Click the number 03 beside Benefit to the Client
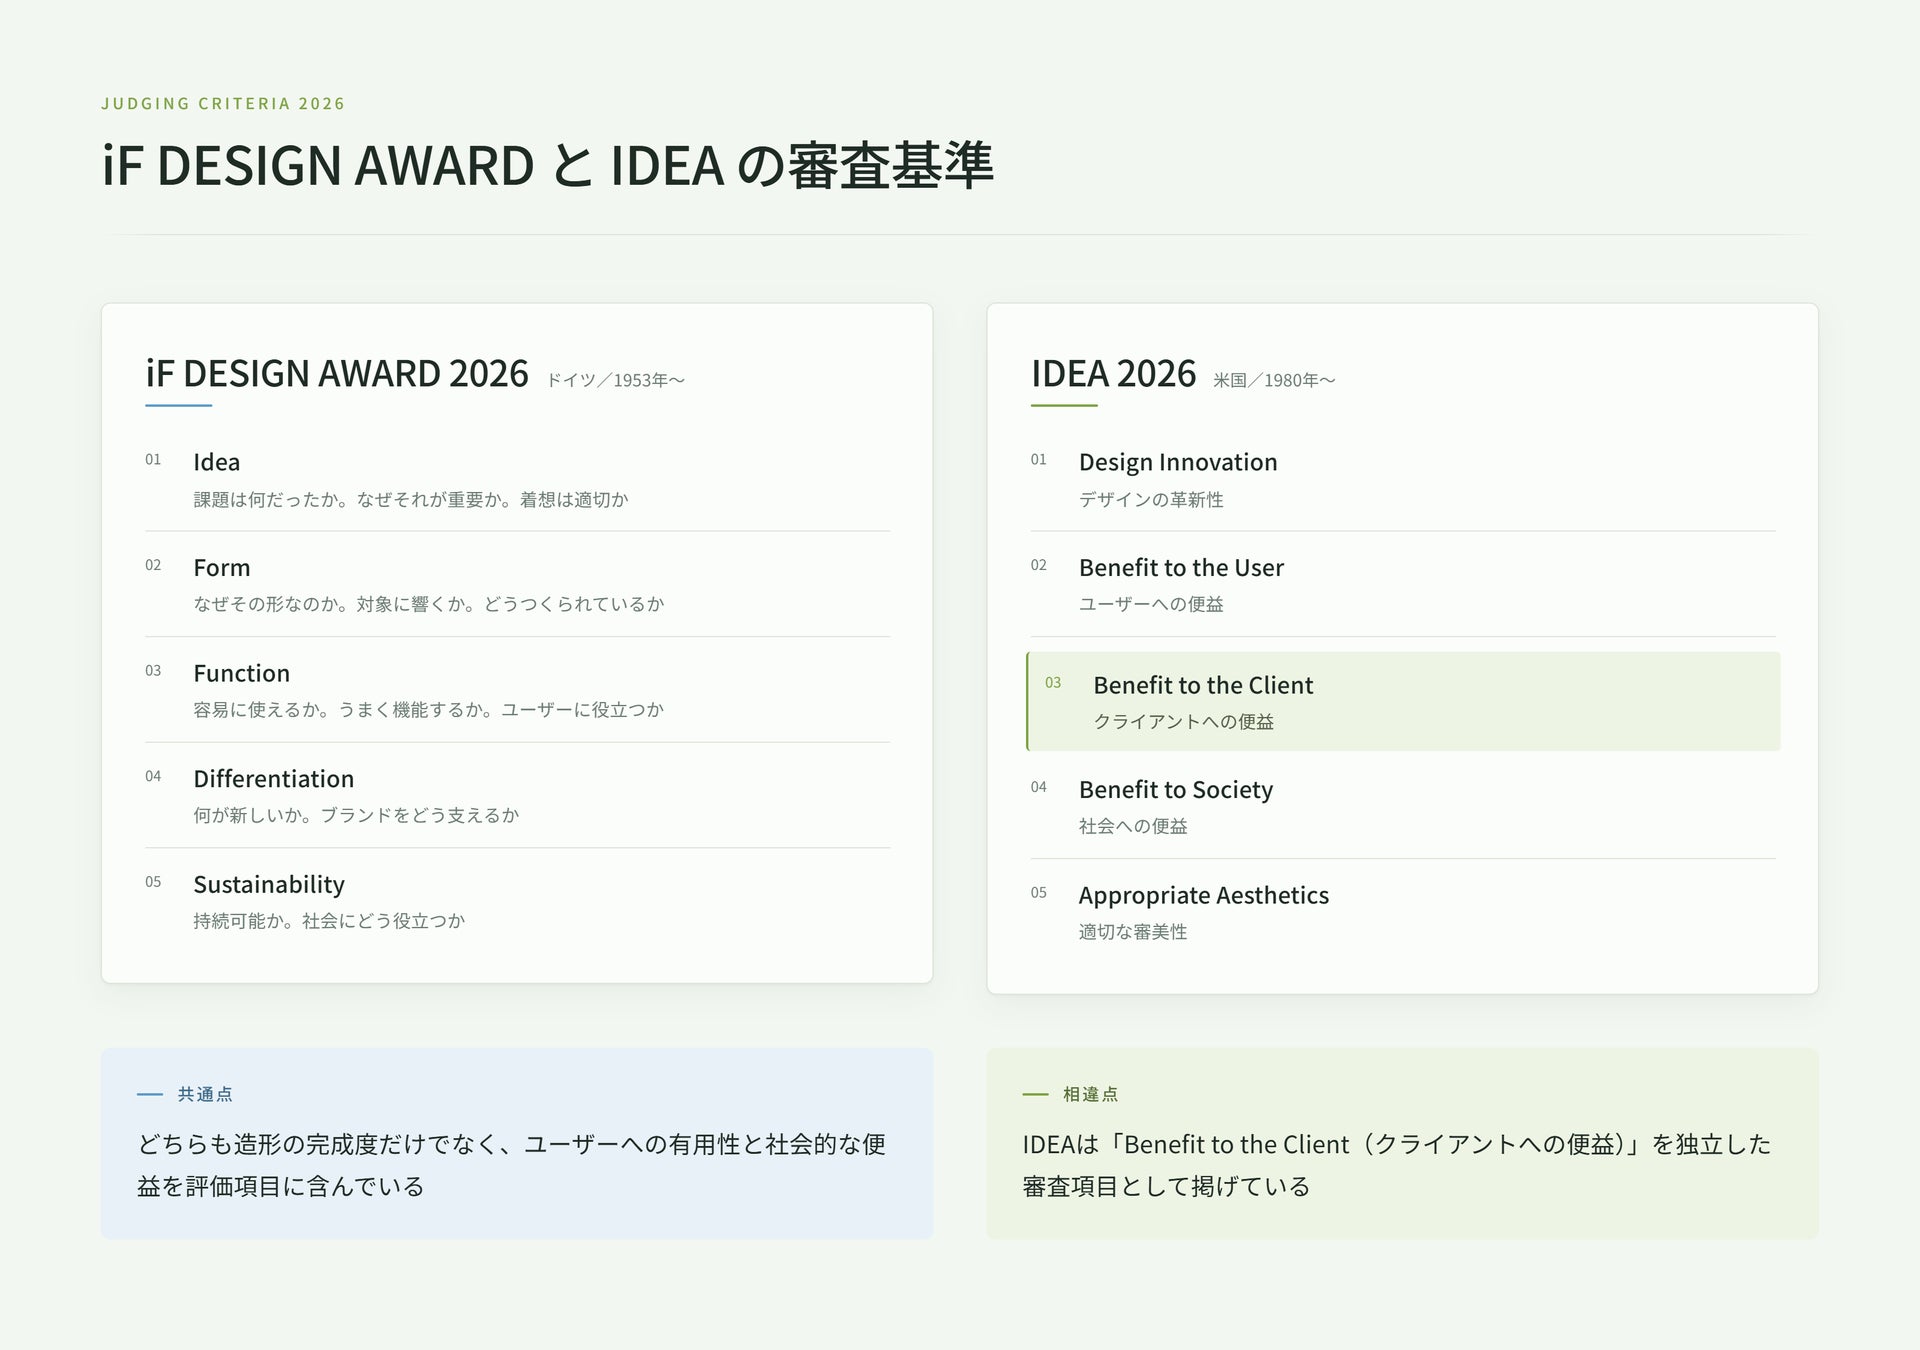 pyautogui.click(x=1053, y=683)
